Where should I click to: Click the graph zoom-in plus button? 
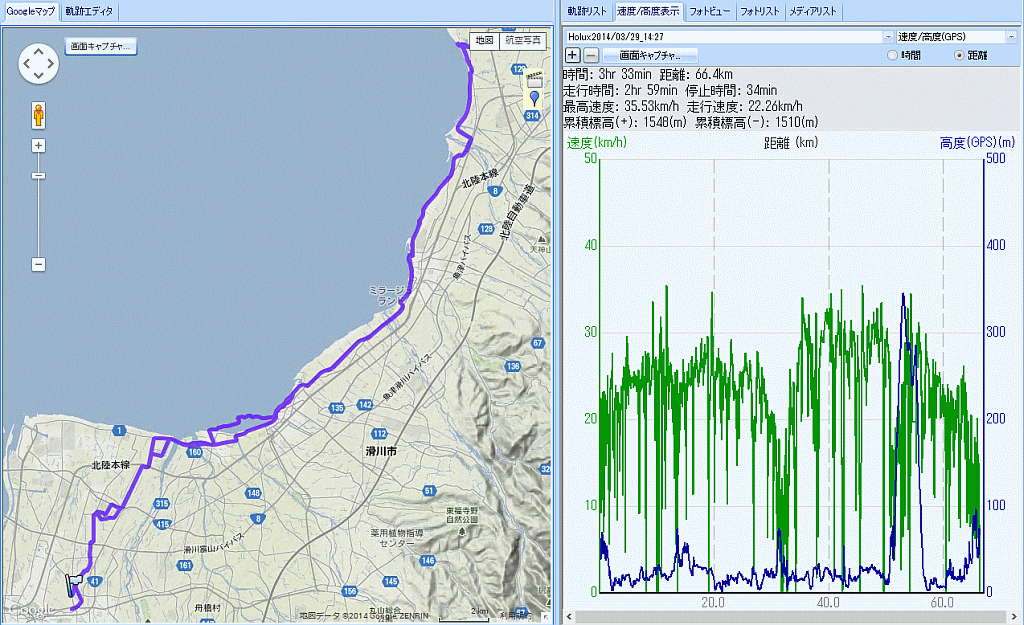(x=573, y=55)
